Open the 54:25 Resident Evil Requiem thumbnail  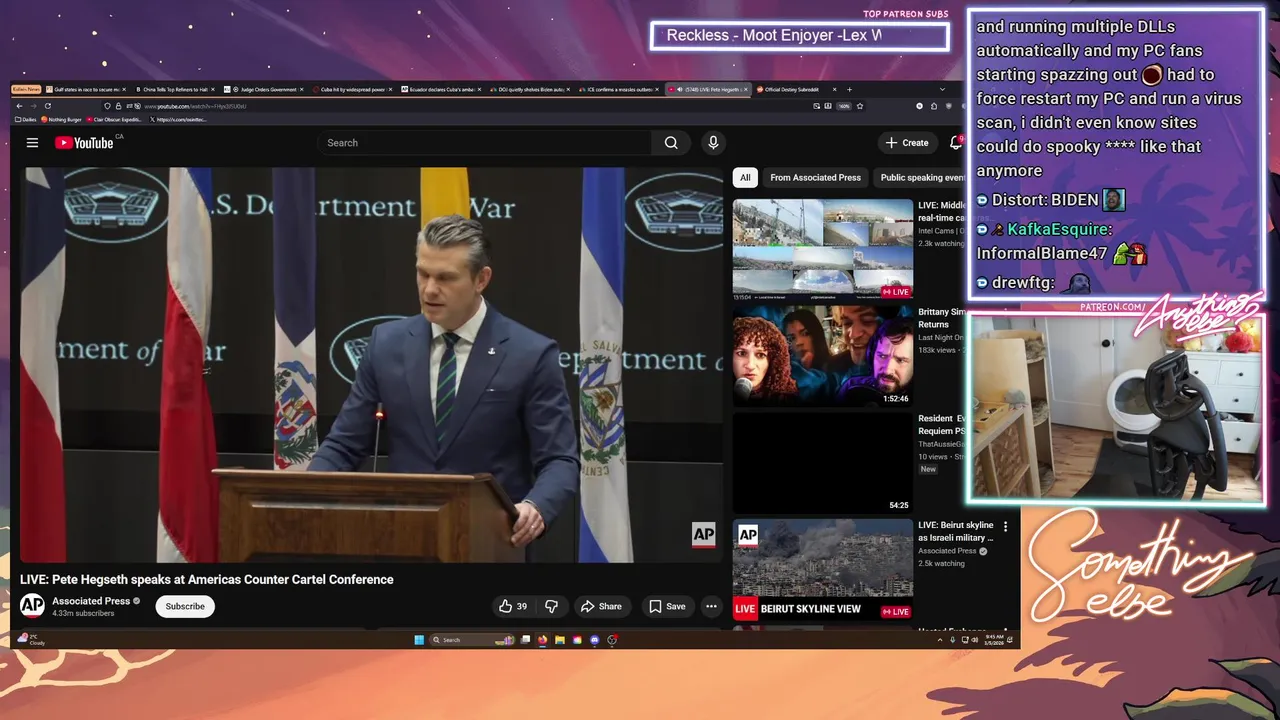(823, 463)
